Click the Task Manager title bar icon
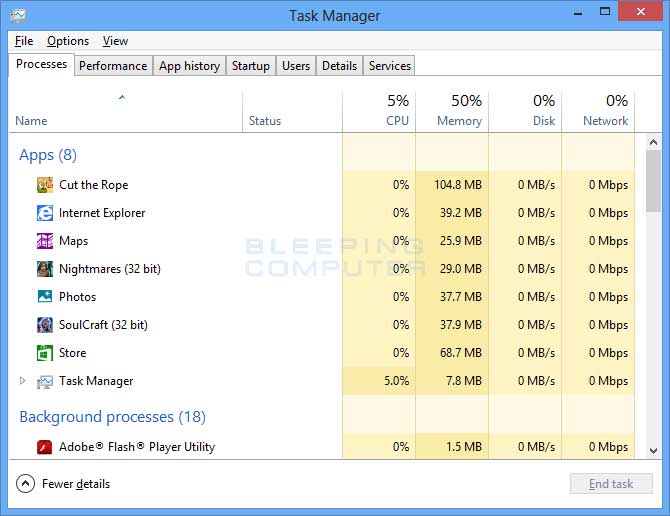This screenshot has height=516, width=670. [x=18, y=15]
